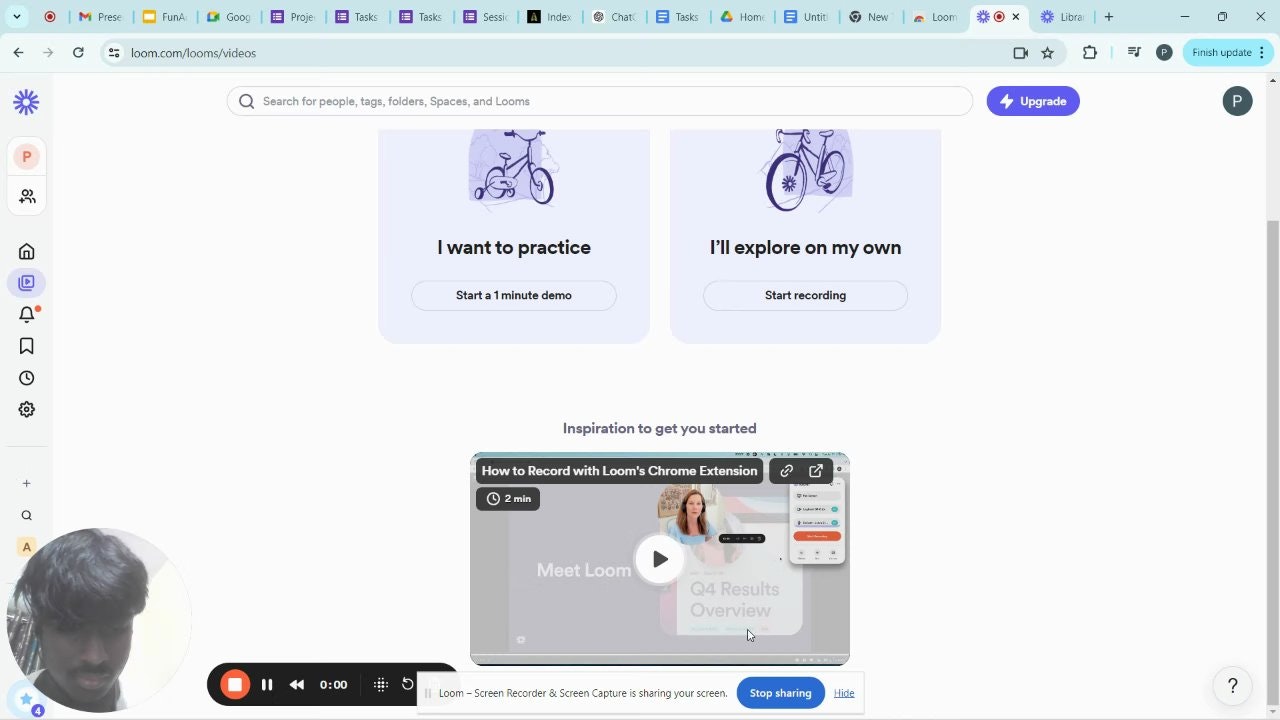
Task: Open the Library video icon in sidebar
Action: (27, 283)
